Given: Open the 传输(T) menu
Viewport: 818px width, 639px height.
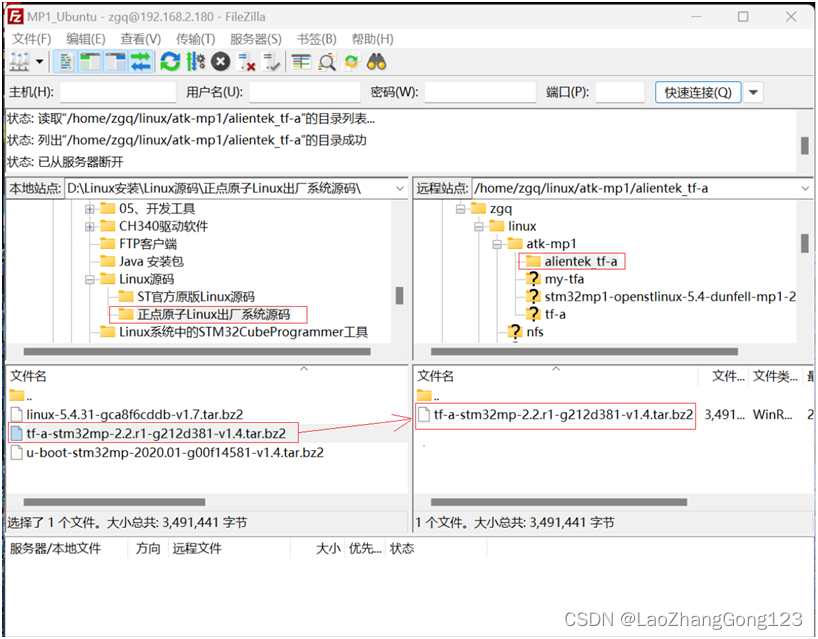Looking at the screenshot, I should [194, 38].
